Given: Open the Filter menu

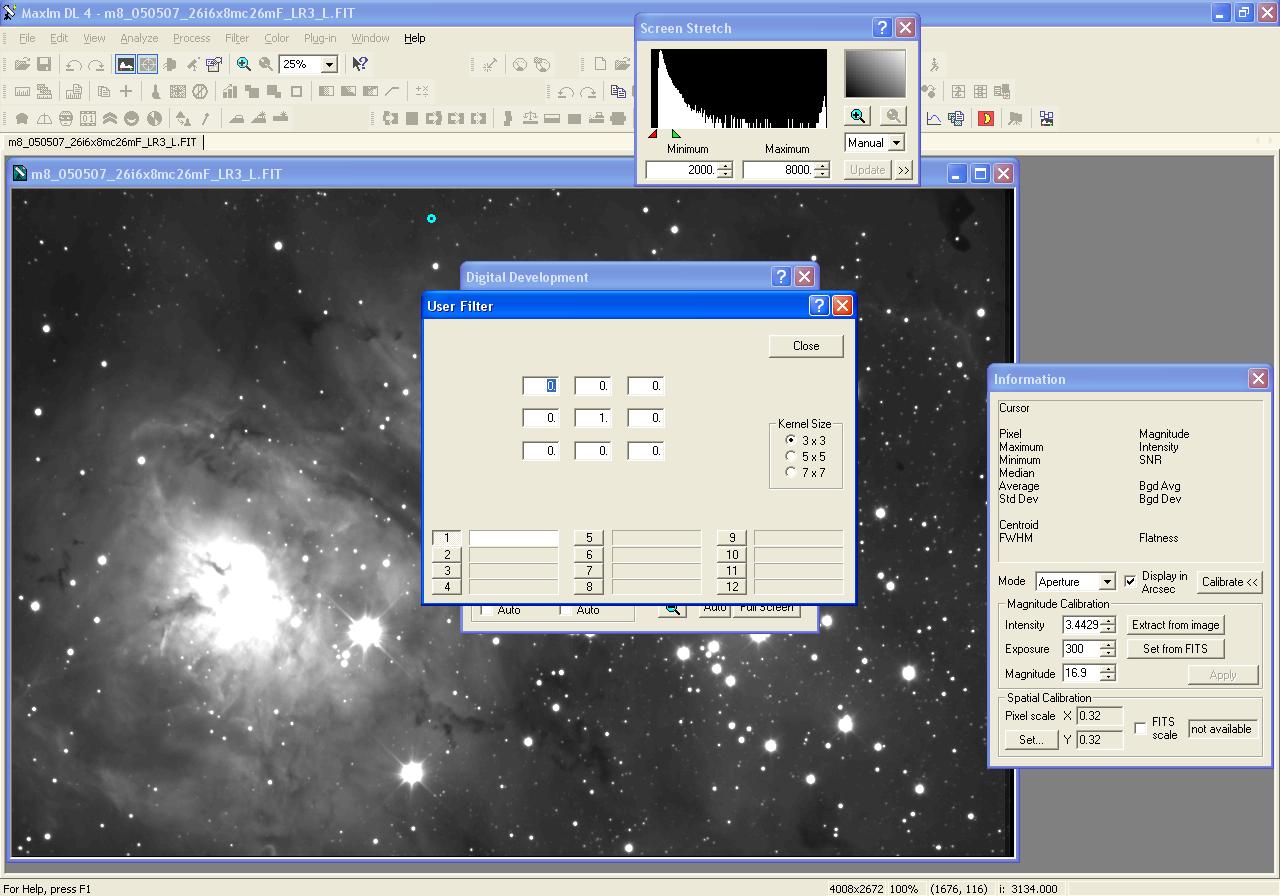Looking at the screenshot, I should [x=237, y=38].
